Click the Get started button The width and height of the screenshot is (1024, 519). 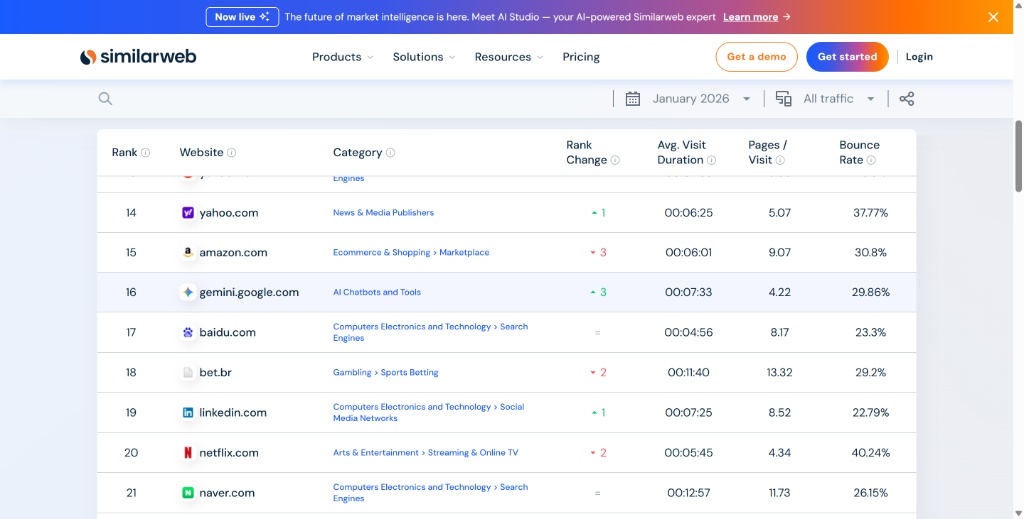[847, 57]
